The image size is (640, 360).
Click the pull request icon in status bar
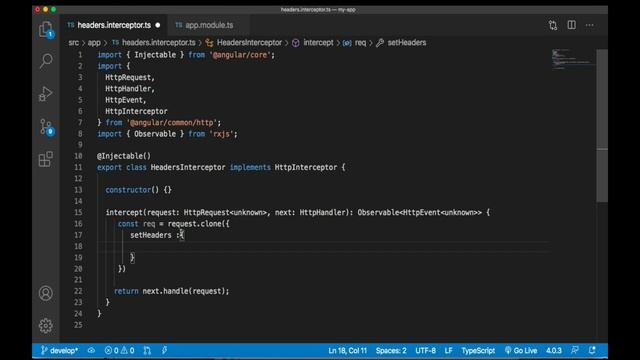[x=147, y=351]
